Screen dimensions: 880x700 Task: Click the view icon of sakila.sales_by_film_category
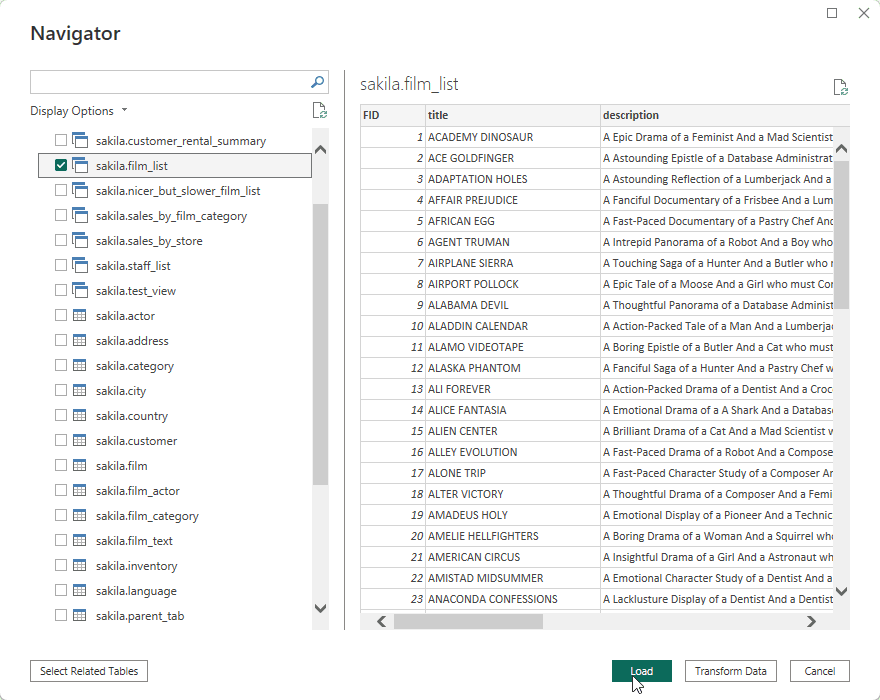pyautogui.click(x=80, y=215)
